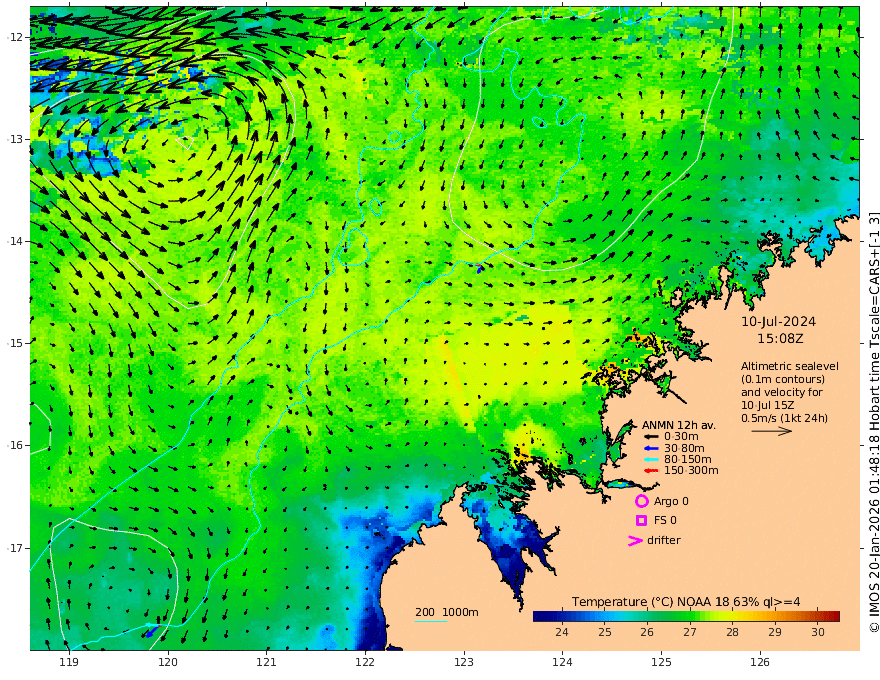Click latitude axis label -15

coord(15,343)
